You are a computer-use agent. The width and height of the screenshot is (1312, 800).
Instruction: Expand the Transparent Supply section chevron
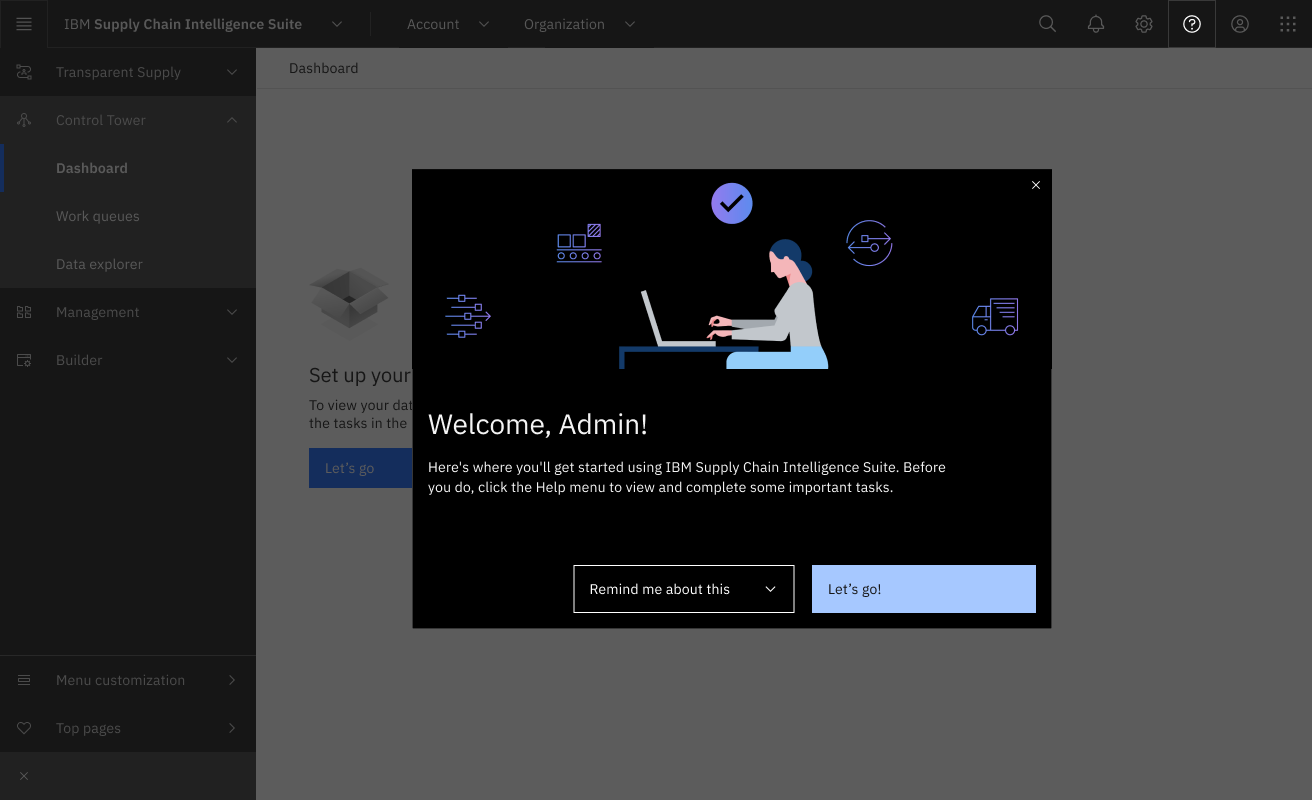tap(232, 72)
